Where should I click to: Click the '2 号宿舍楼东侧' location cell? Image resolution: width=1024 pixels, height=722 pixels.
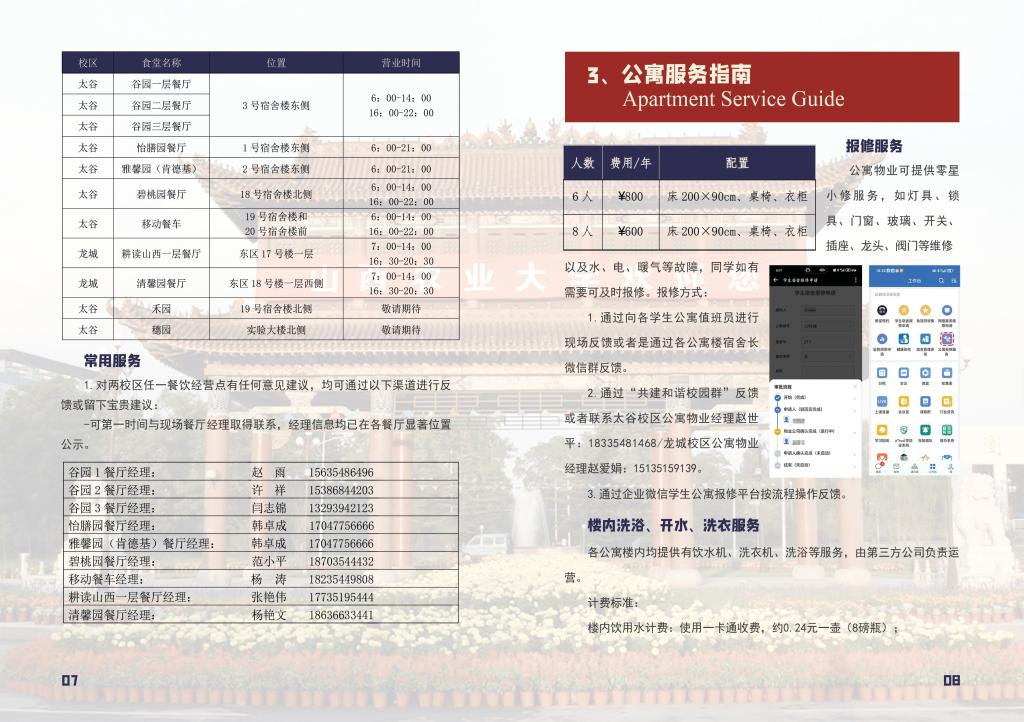[276, 169]
